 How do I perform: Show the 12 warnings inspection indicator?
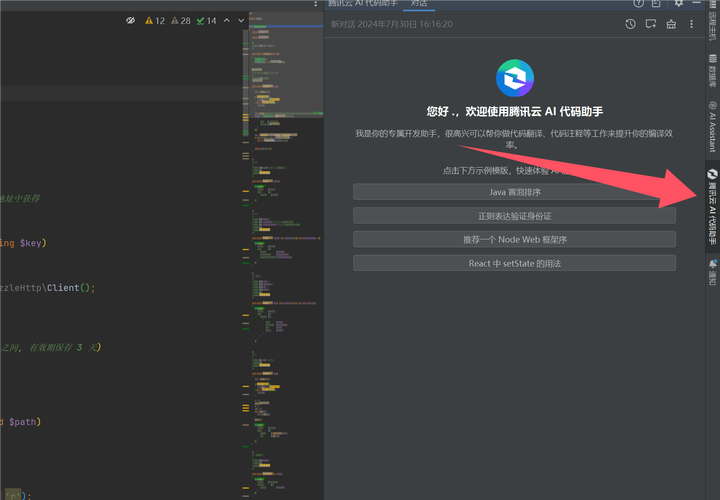(155, 21)
